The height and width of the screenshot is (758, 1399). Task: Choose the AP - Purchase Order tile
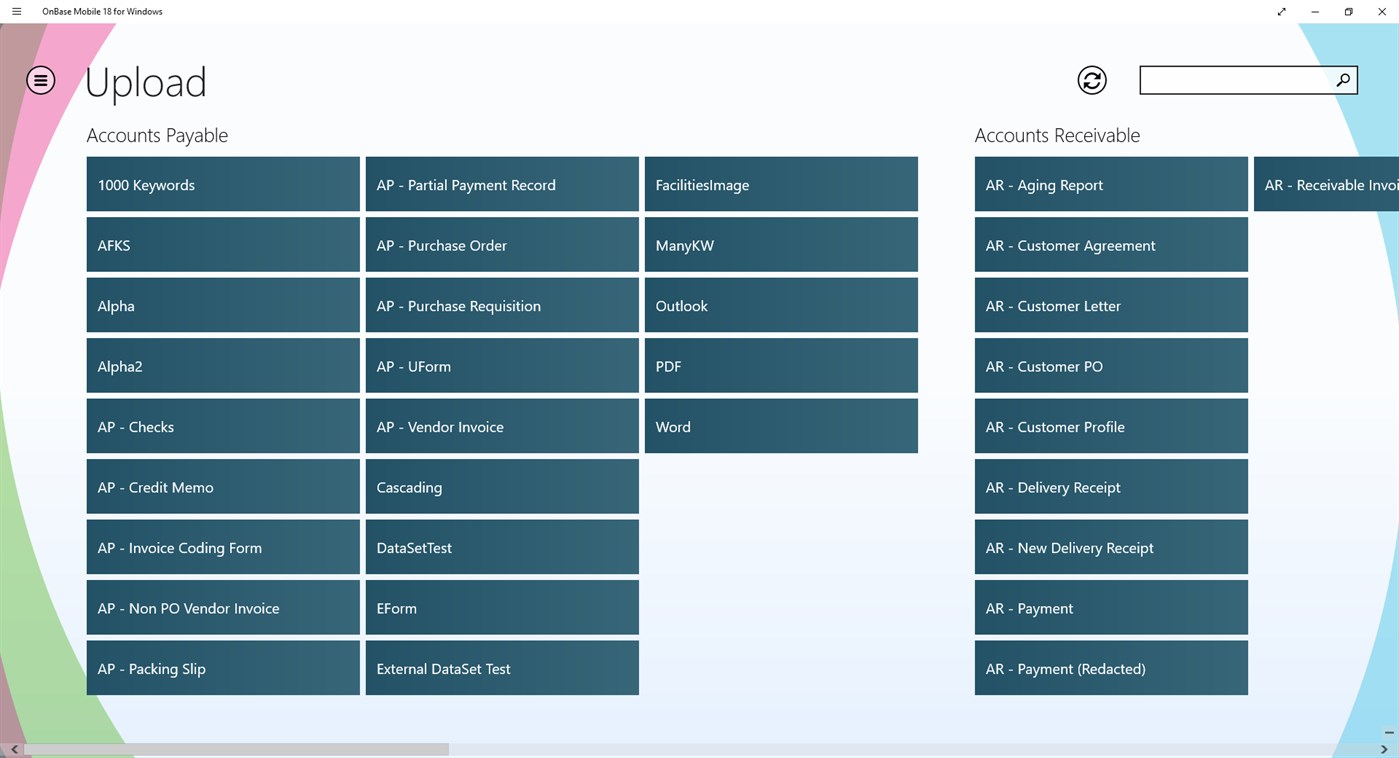coord(501,244)
